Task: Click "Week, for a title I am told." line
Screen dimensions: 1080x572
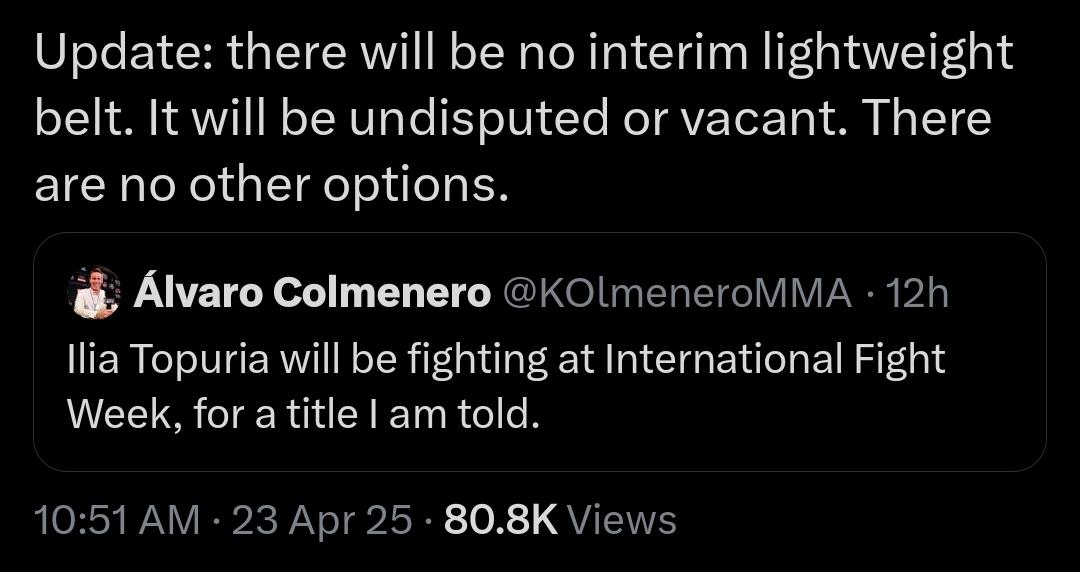Action: pyautogui.click(x=303, y=413)
